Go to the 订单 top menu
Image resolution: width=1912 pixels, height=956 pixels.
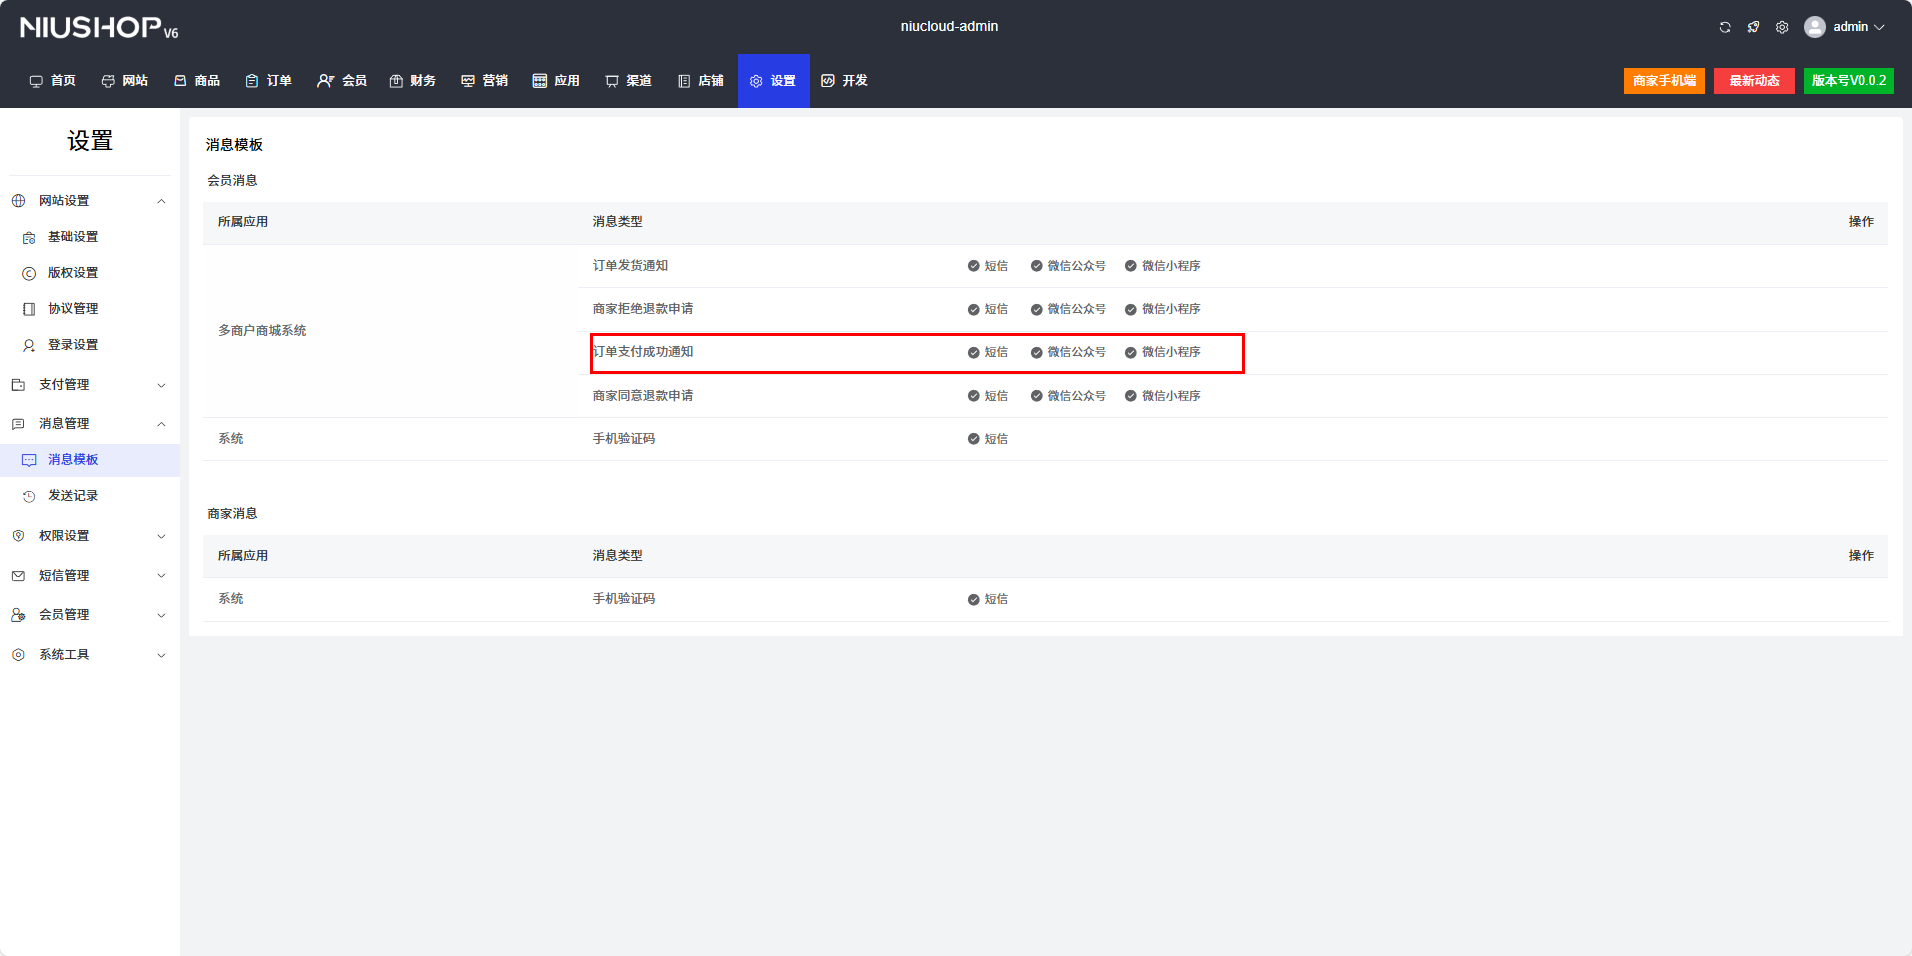click(x=269, y=81)
